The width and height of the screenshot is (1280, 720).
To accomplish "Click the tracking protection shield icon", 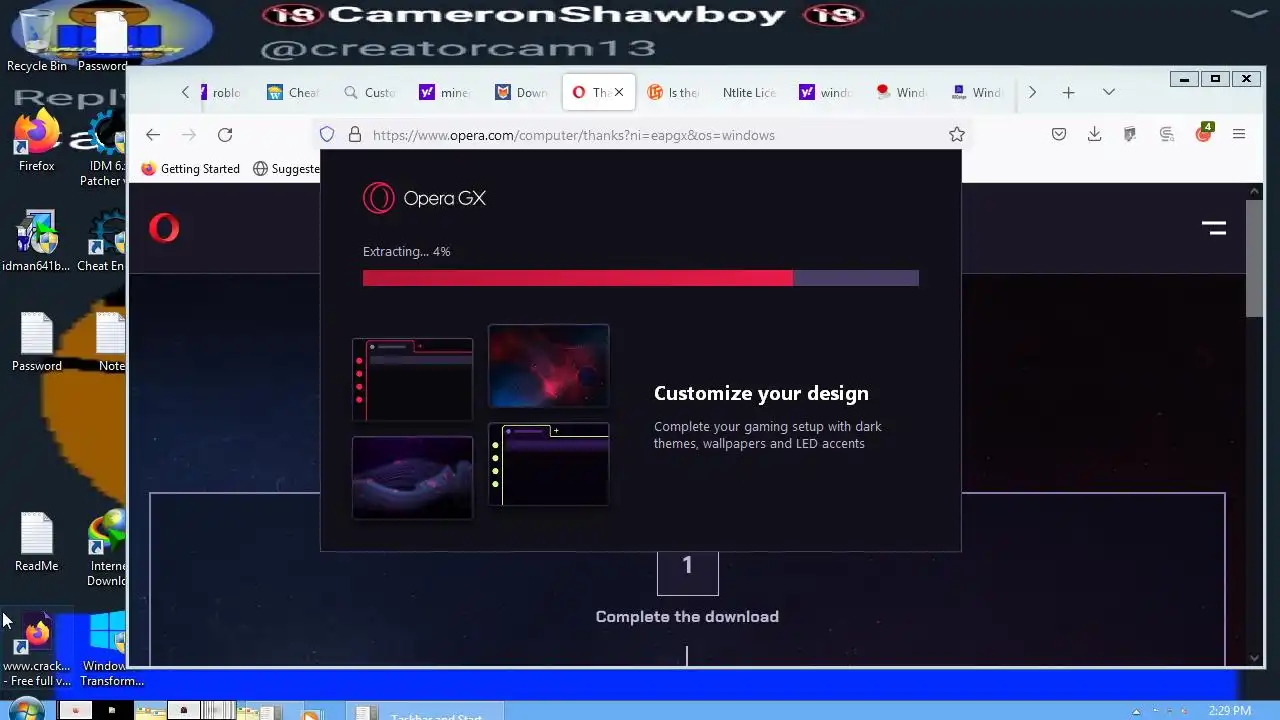I will pyautogui.click(x=327, y=135).
